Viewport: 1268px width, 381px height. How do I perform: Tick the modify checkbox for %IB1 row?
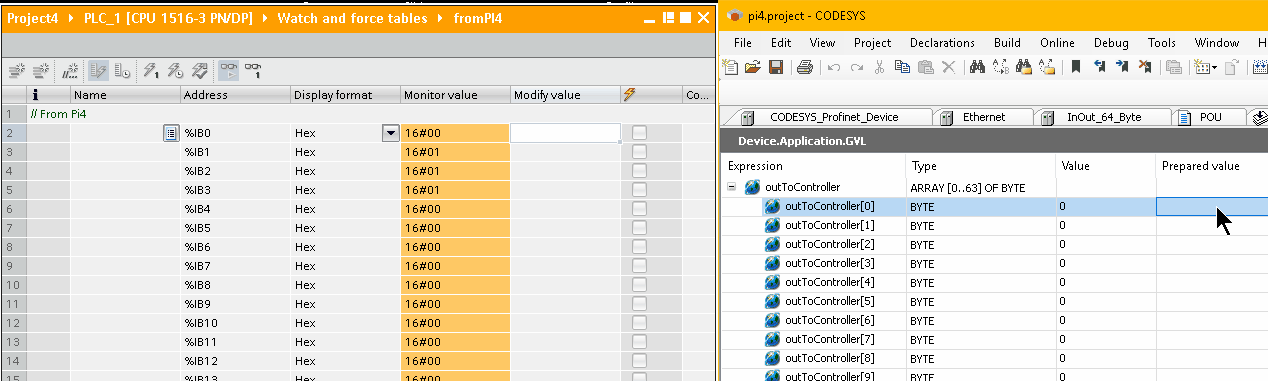click(x=640, y=152)
